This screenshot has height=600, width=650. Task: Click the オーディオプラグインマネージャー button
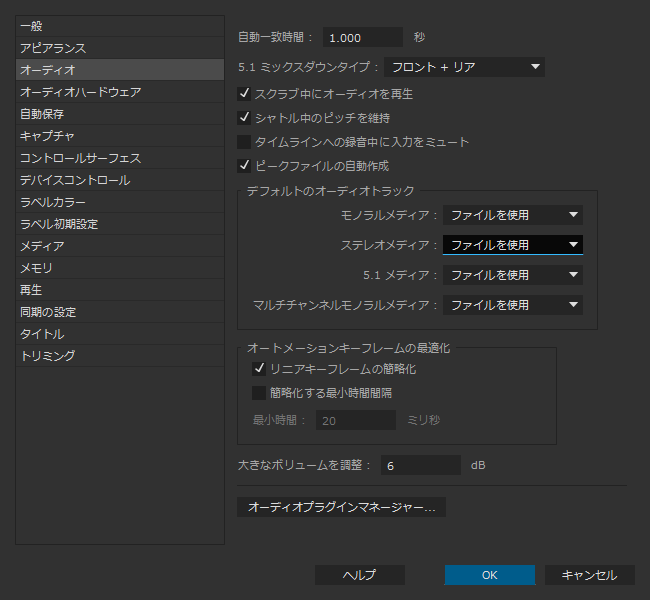(x=341, y=507)
